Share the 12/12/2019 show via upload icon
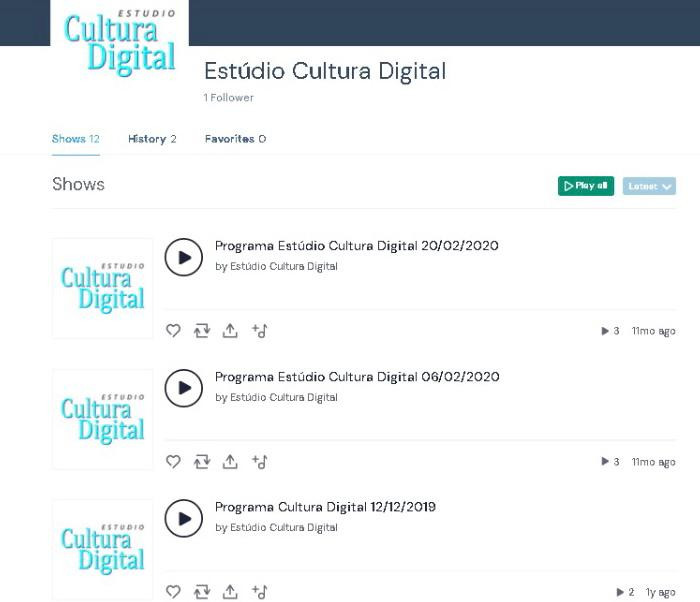The width and height of the screenshot is (700, 602). pos(230,592)
